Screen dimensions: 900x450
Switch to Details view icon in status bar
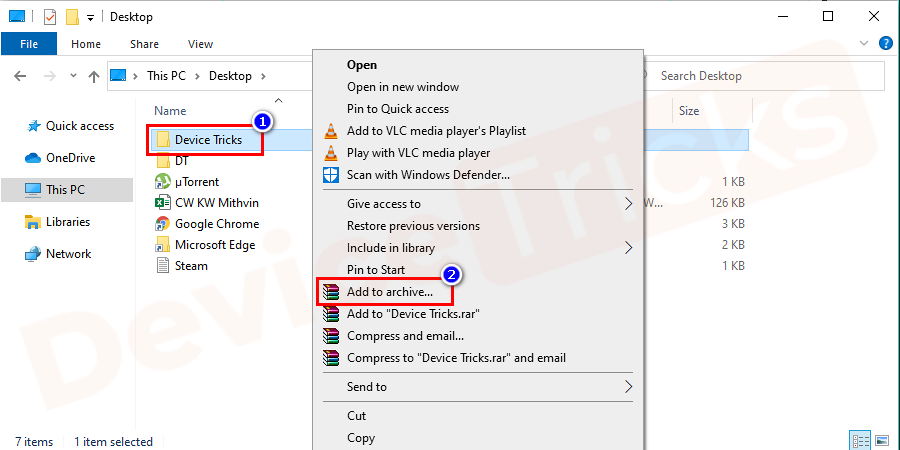pos(861,441)
